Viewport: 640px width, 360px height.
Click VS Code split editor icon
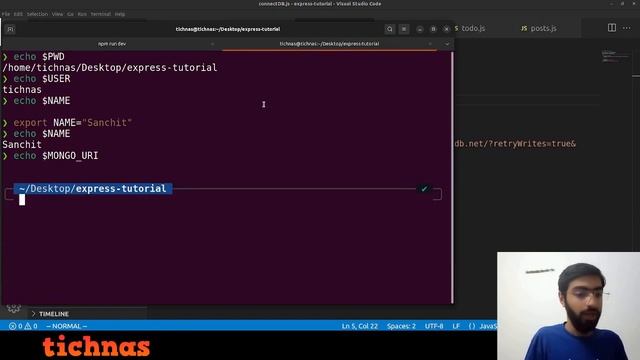tap(611, 28)
